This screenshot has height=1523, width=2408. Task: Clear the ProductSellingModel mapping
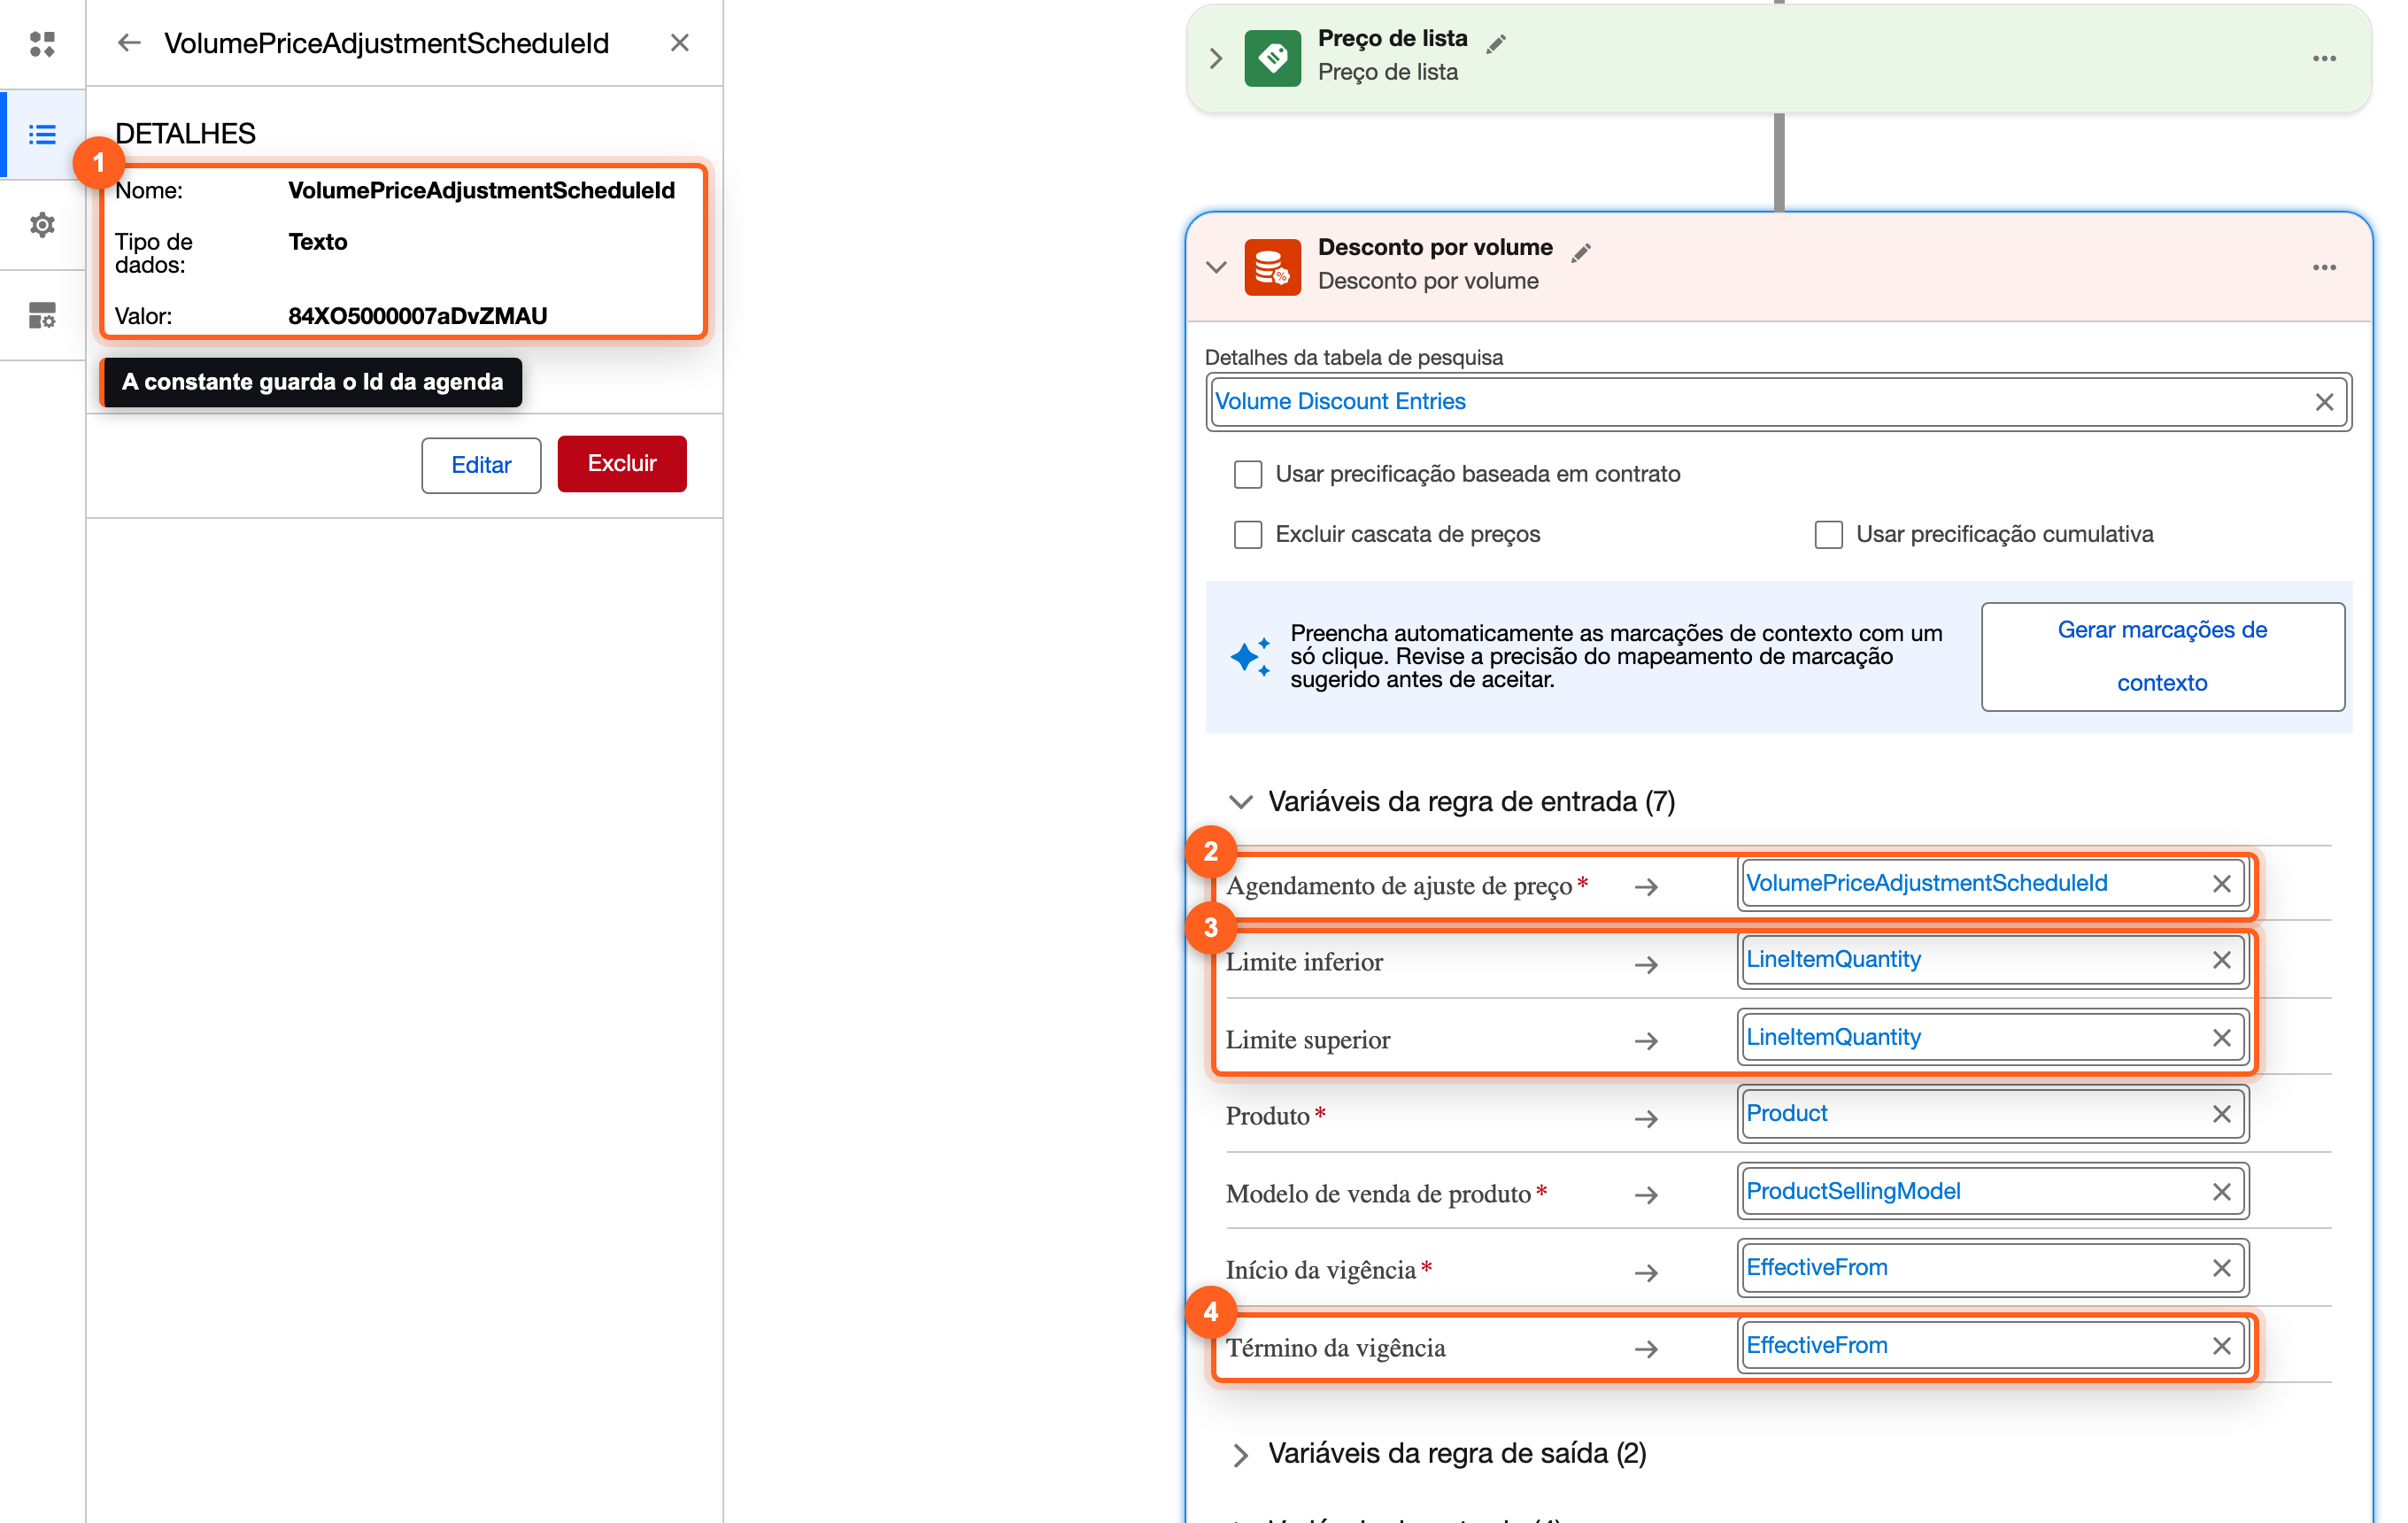point(2222,1192)
